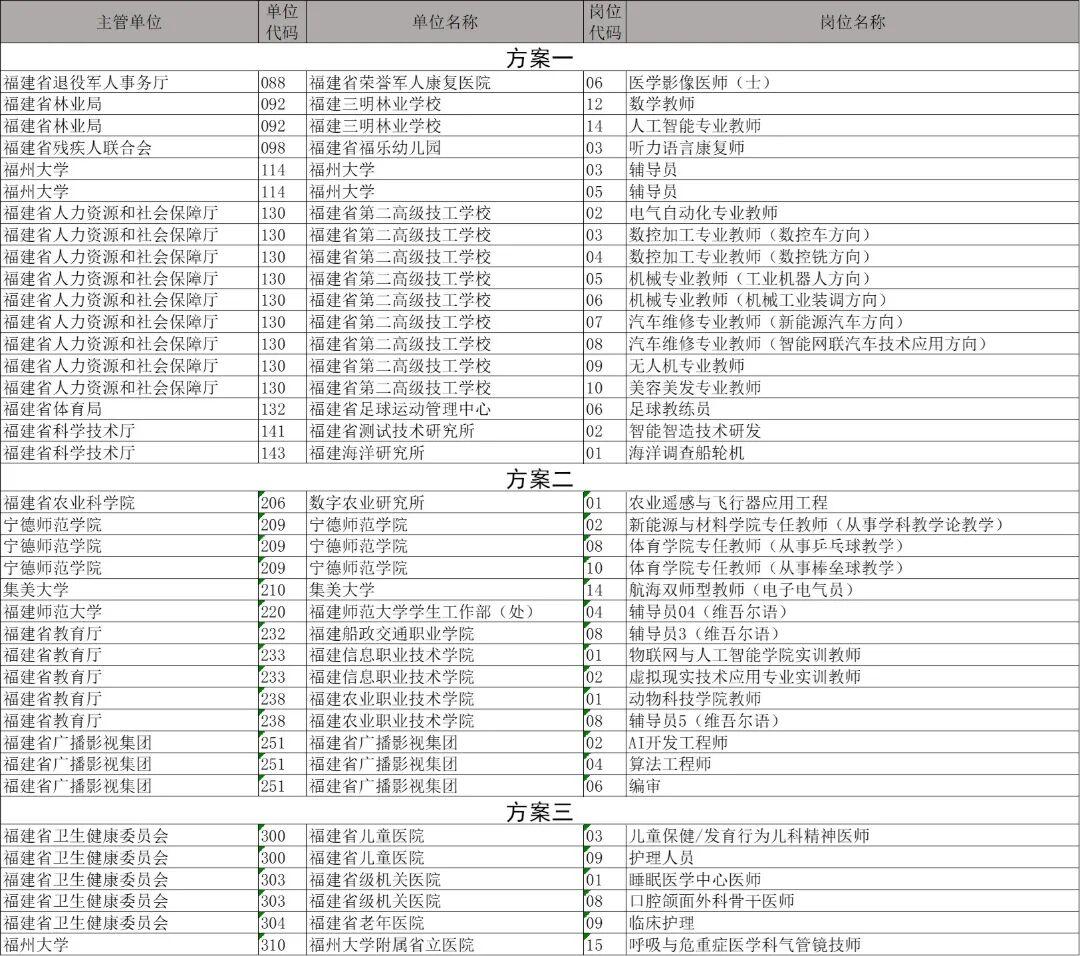Image resolution: width=1080 pixels, height=956 pixels.
Task: Select the 方案一 section heading
Action: tap(540, 57)
